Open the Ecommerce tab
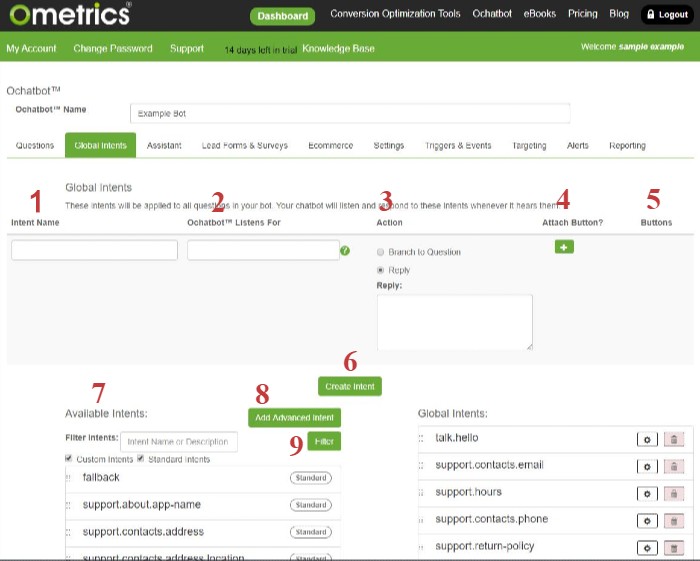This screenshot has height=561, width=700. point(330,145)
